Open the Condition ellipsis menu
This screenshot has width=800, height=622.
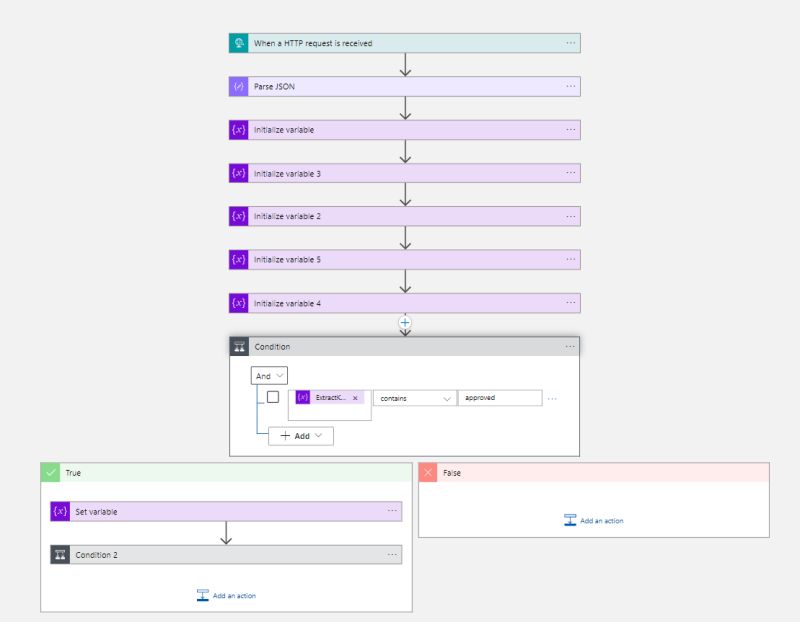570,346
